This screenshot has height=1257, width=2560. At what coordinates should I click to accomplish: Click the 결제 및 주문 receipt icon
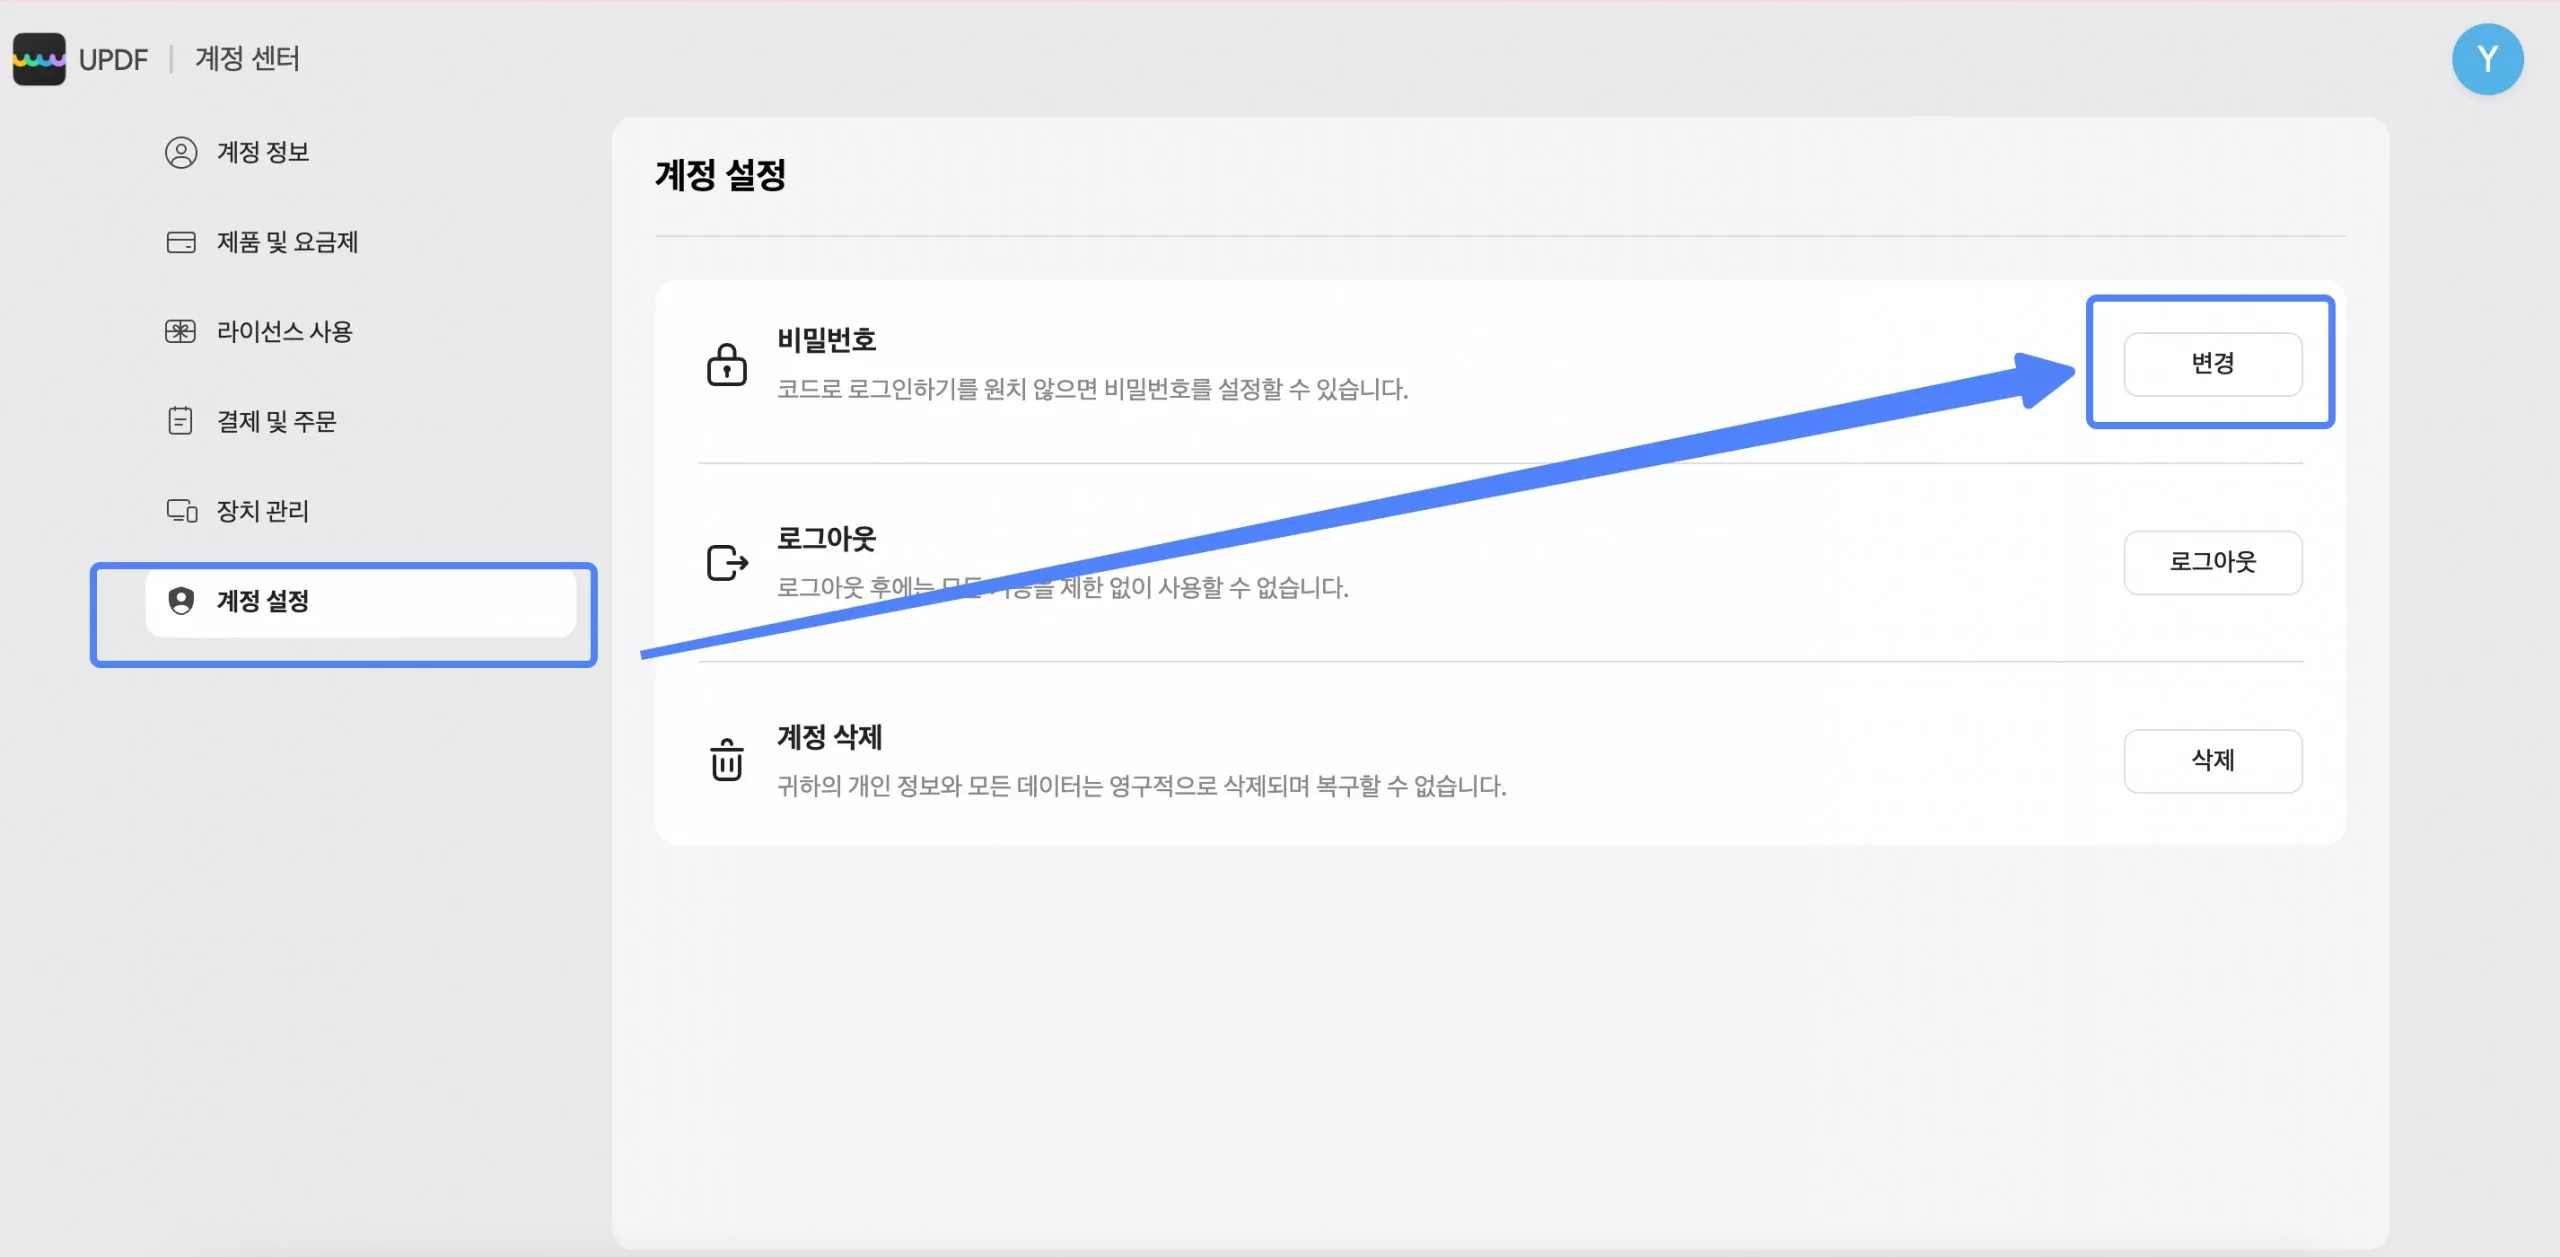point(181,421)
